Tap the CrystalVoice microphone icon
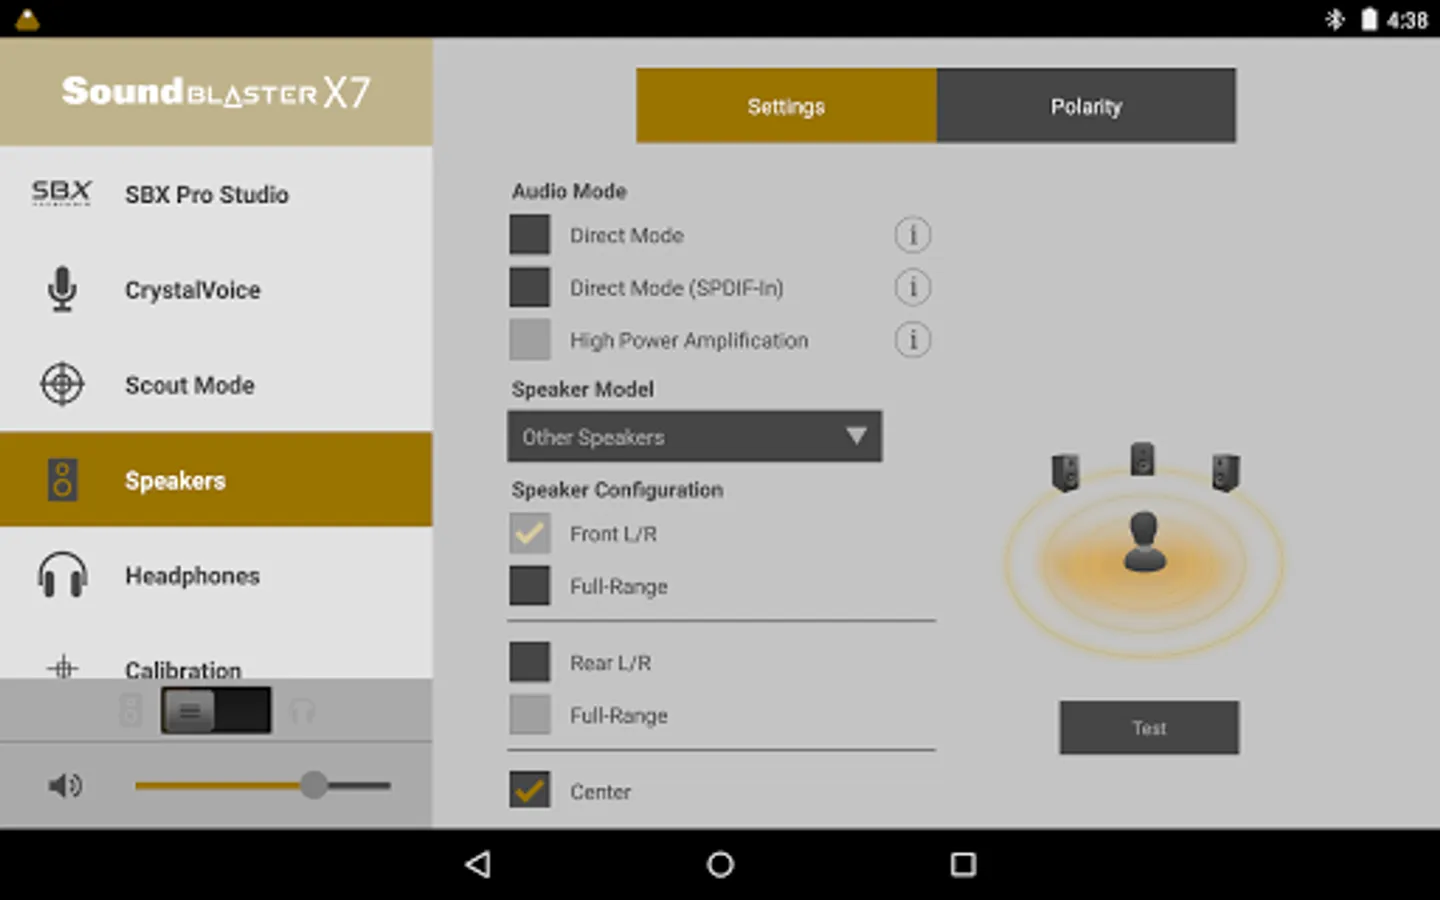 (x=62, y=289)
